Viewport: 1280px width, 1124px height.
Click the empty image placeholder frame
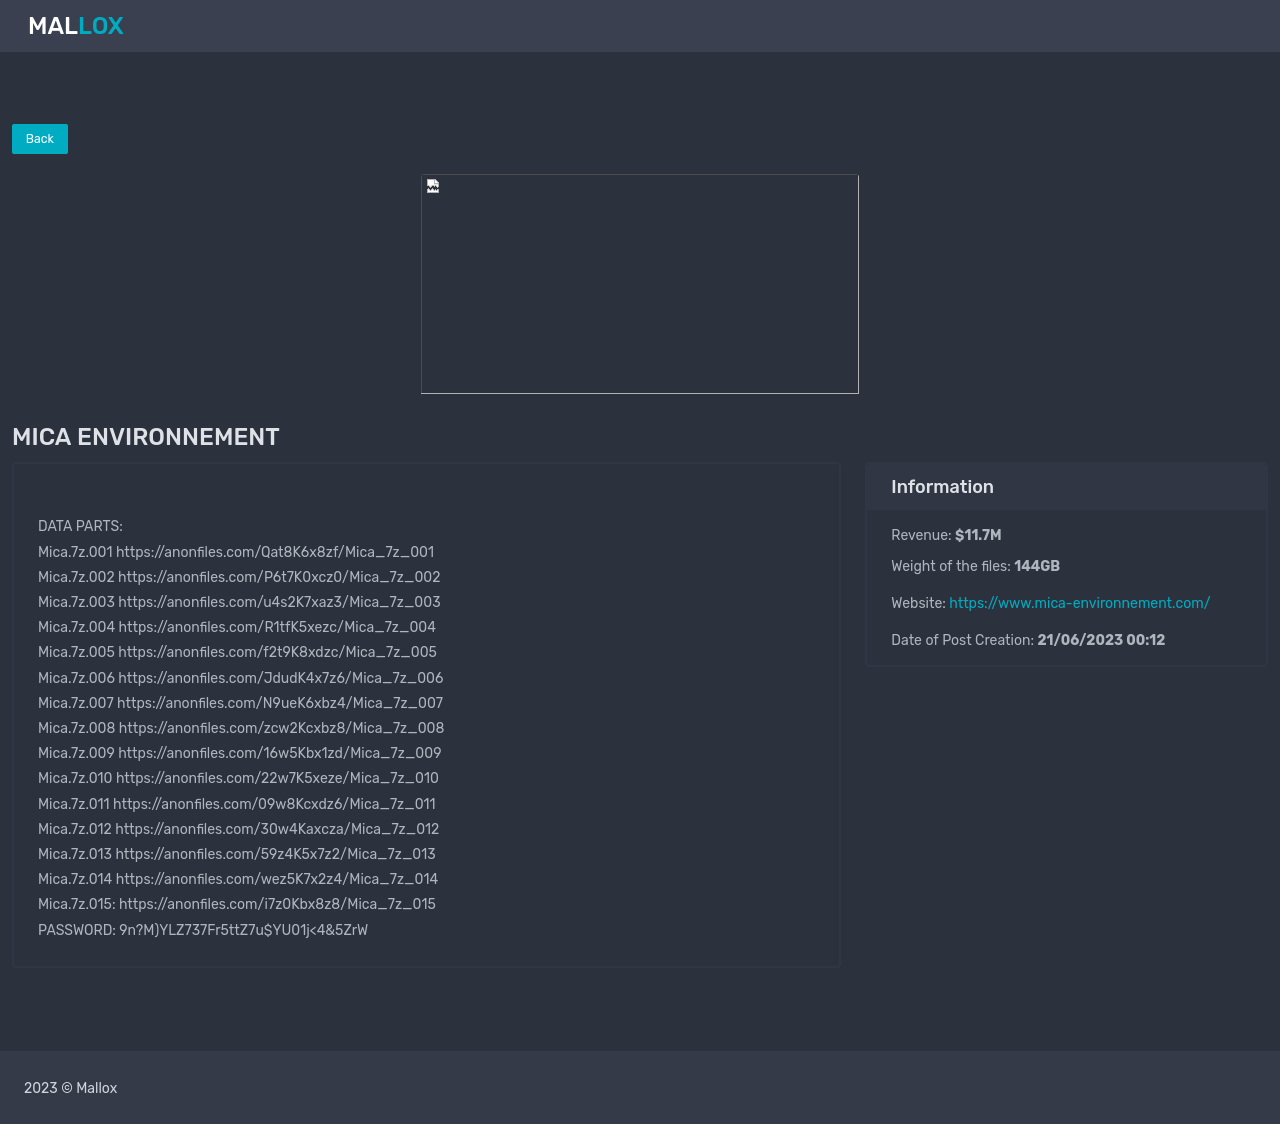[x=640, y=284]
